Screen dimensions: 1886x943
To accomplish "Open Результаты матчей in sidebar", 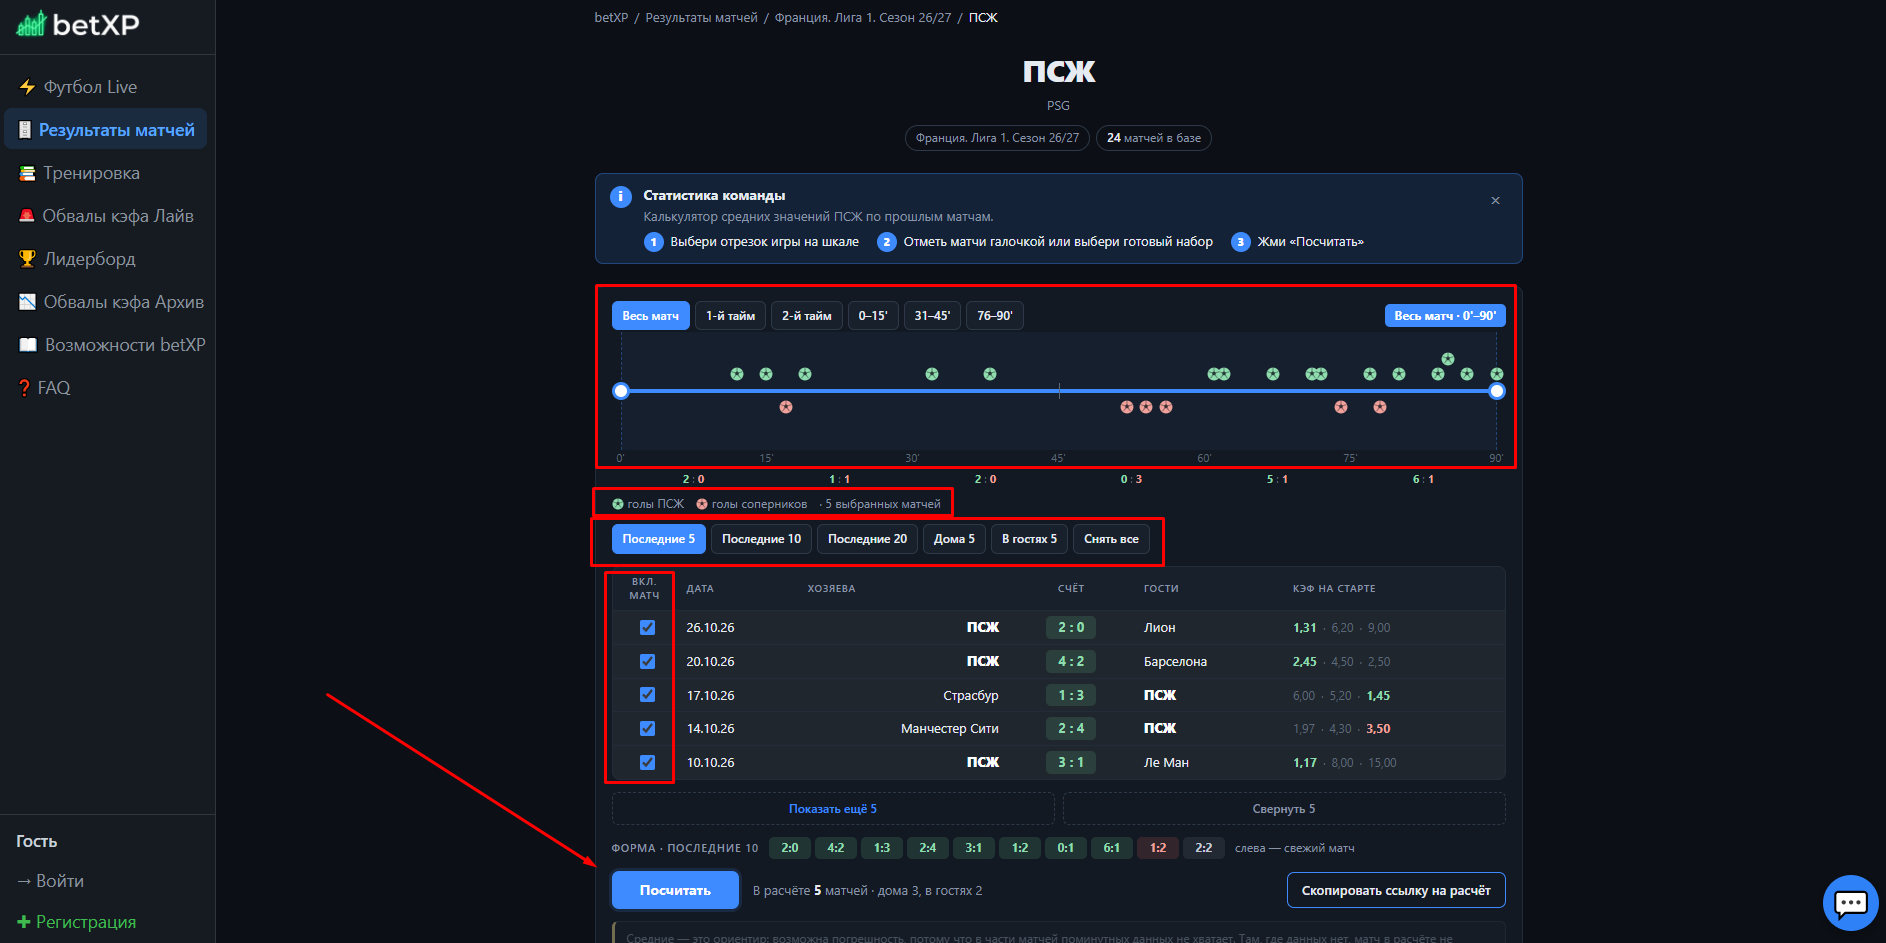I will (x=106, y=130).
